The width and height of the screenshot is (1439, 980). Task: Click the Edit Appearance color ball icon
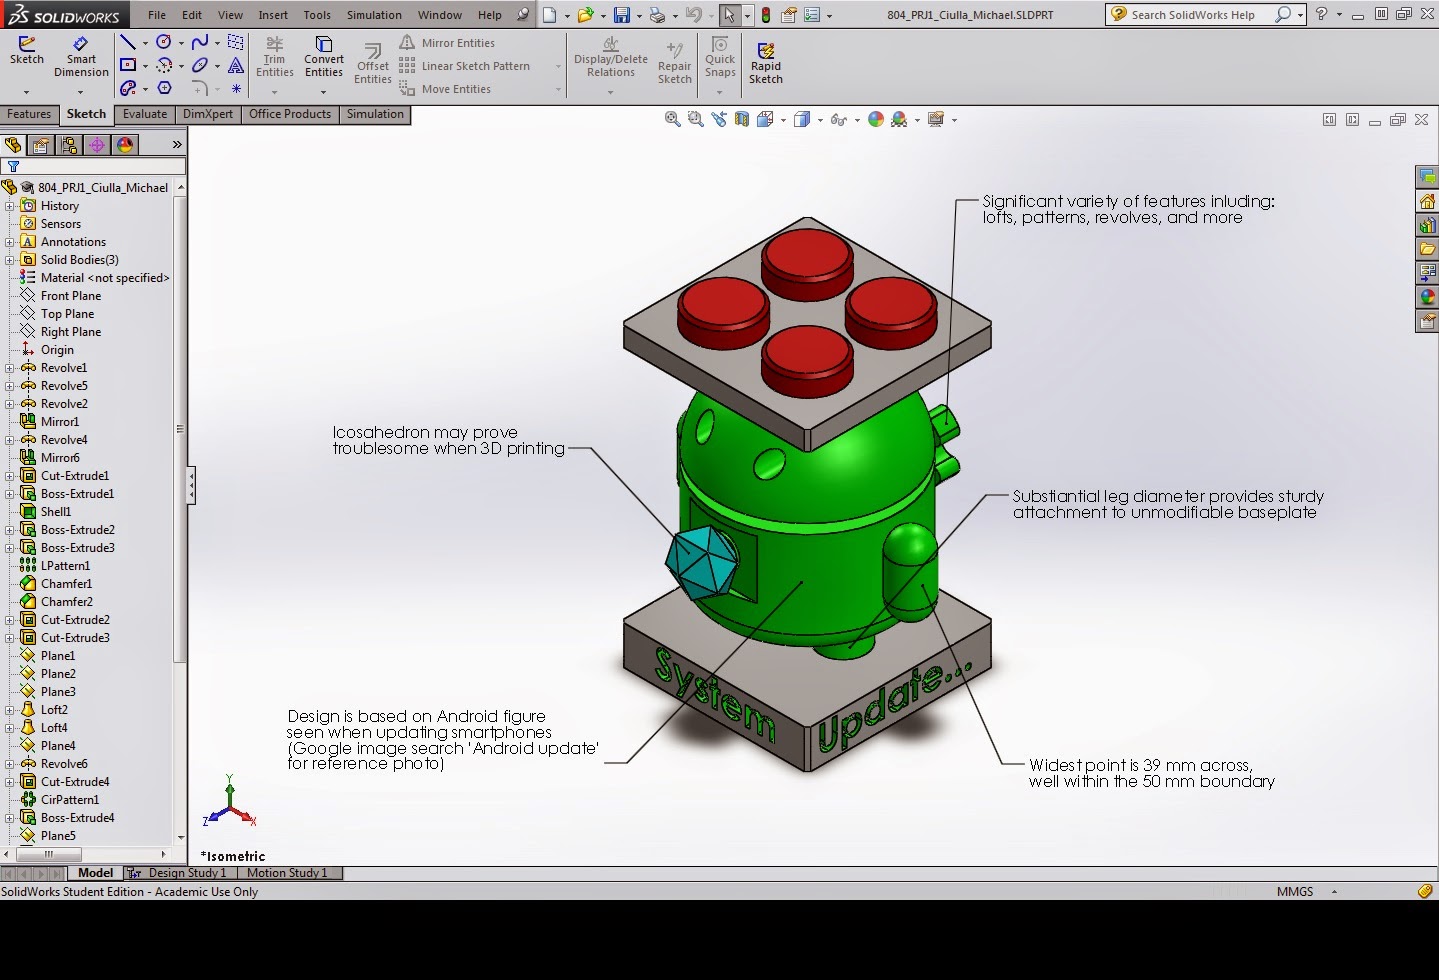tap(876, 119)
